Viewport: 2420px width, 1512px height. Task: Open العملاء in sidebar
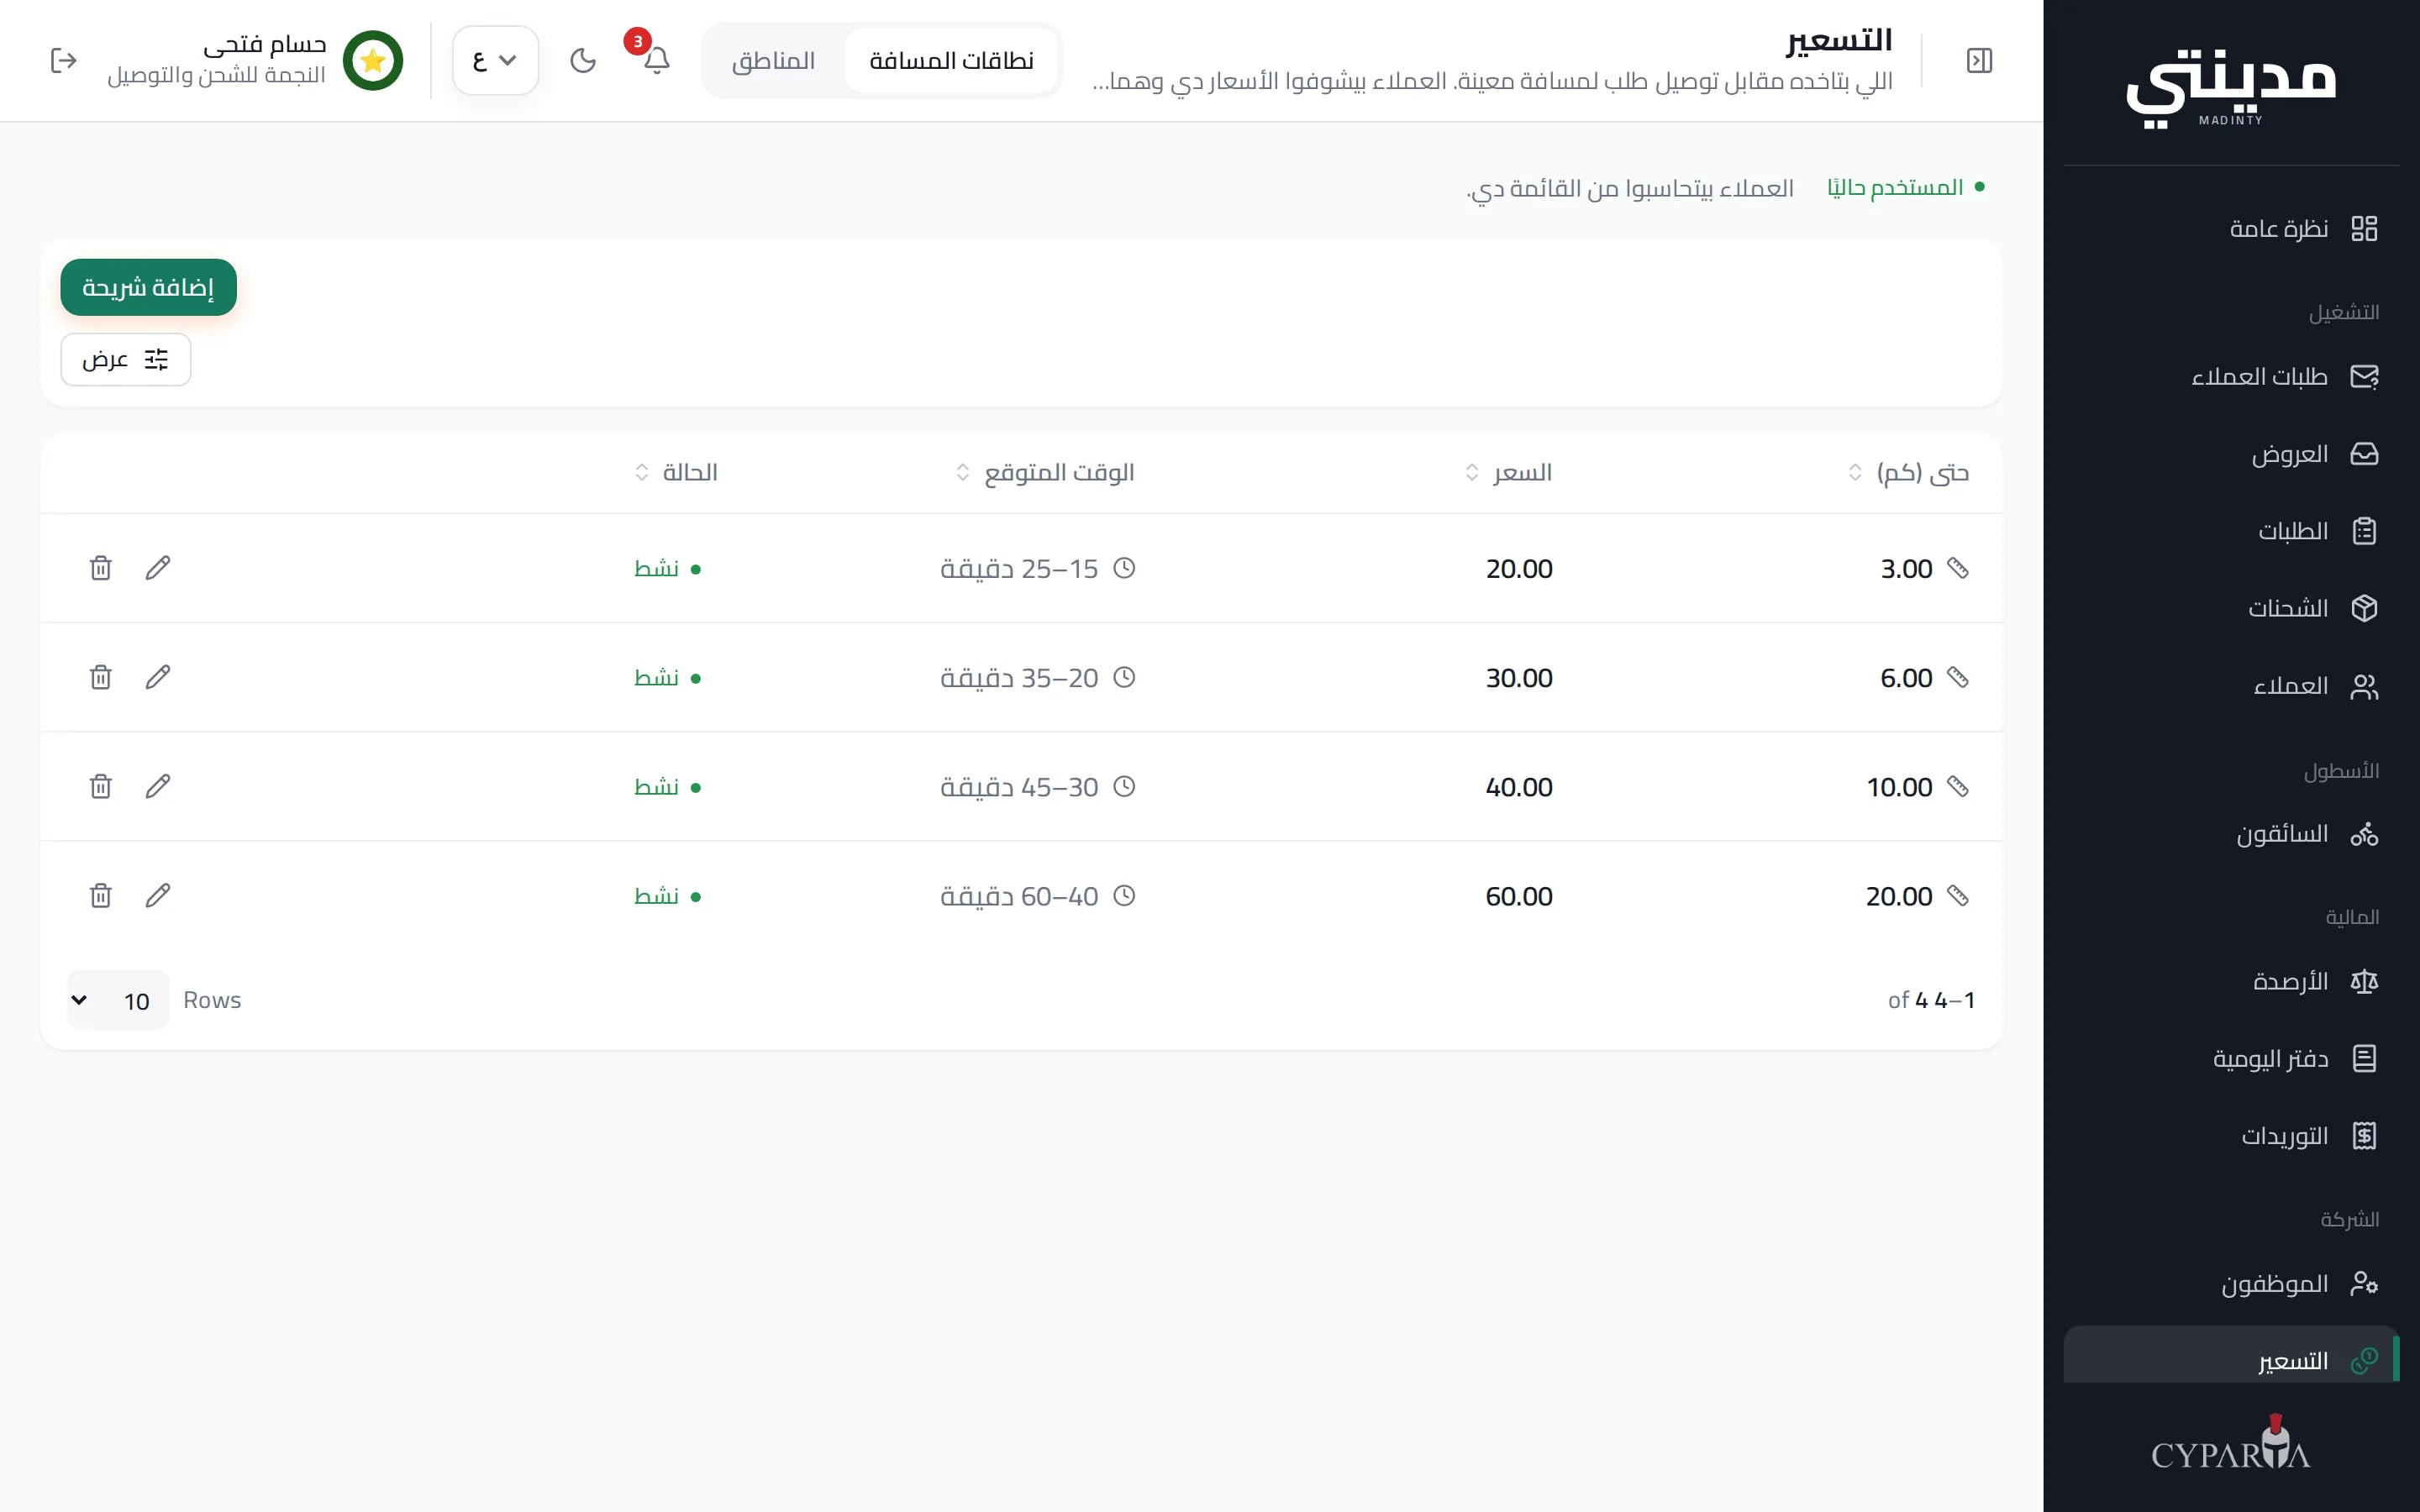coord(2231,686)
